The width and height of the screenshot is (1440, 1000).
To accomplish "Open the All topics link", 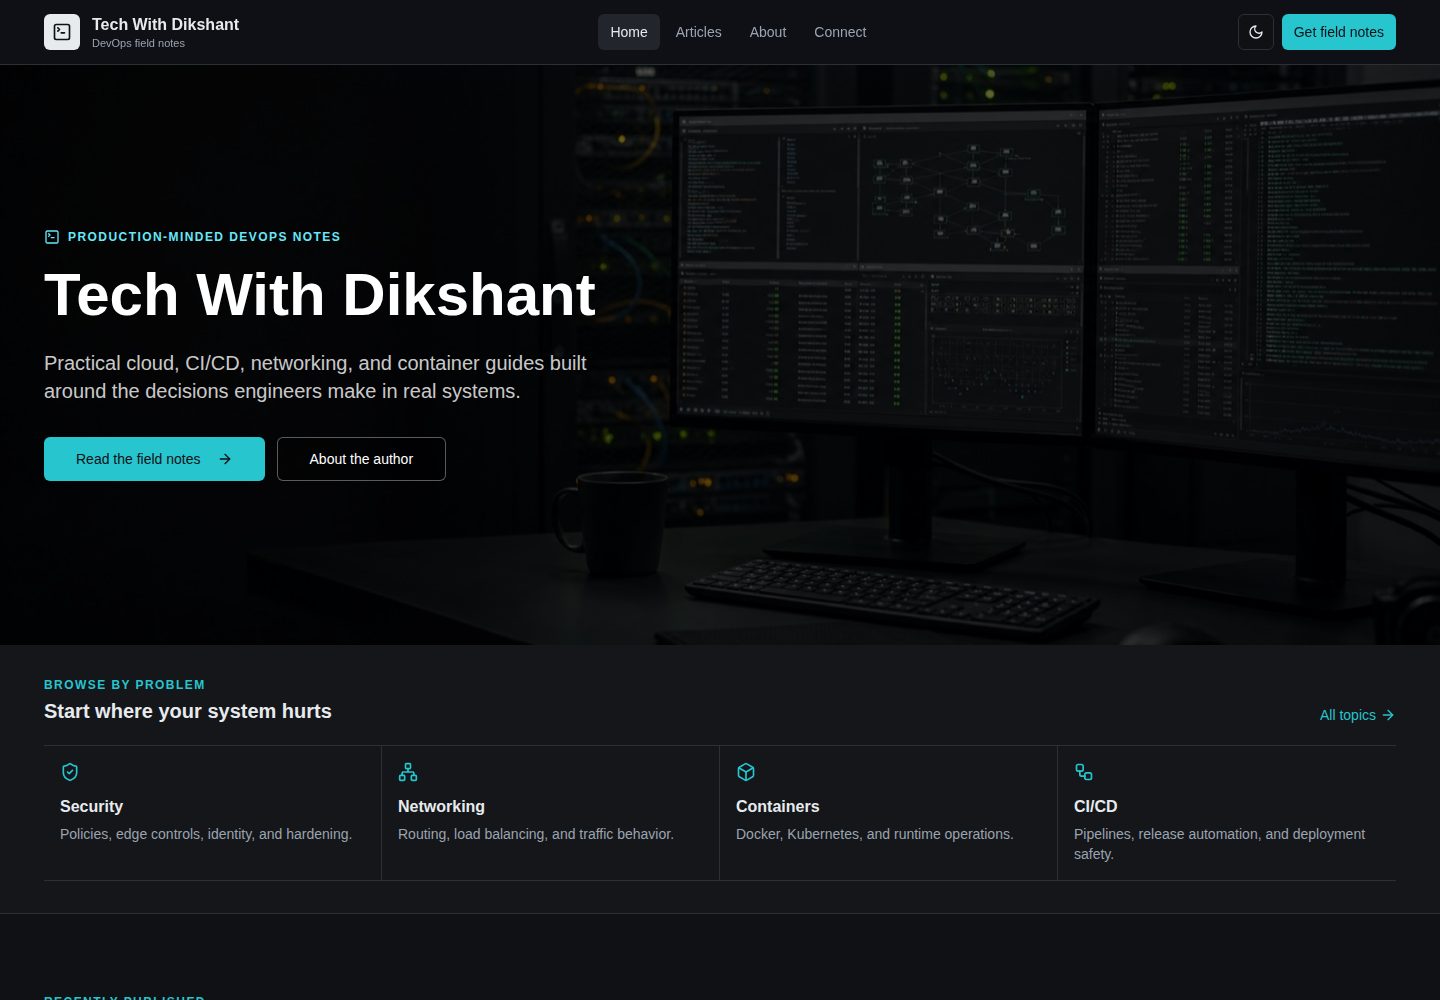I will (1357, 715).
